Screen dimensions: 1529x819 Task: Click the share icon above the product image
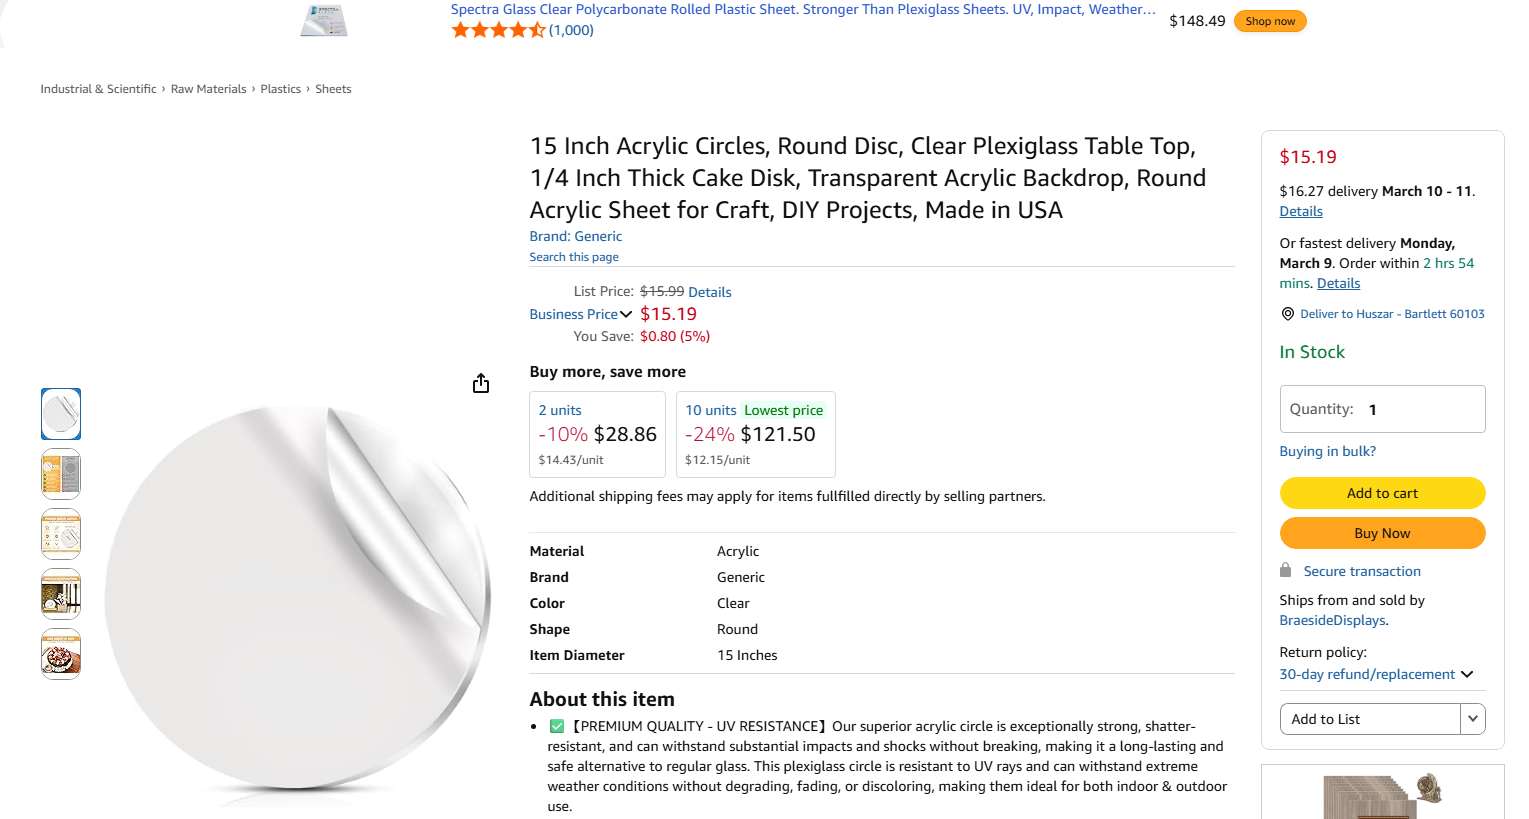pos(481,384)
